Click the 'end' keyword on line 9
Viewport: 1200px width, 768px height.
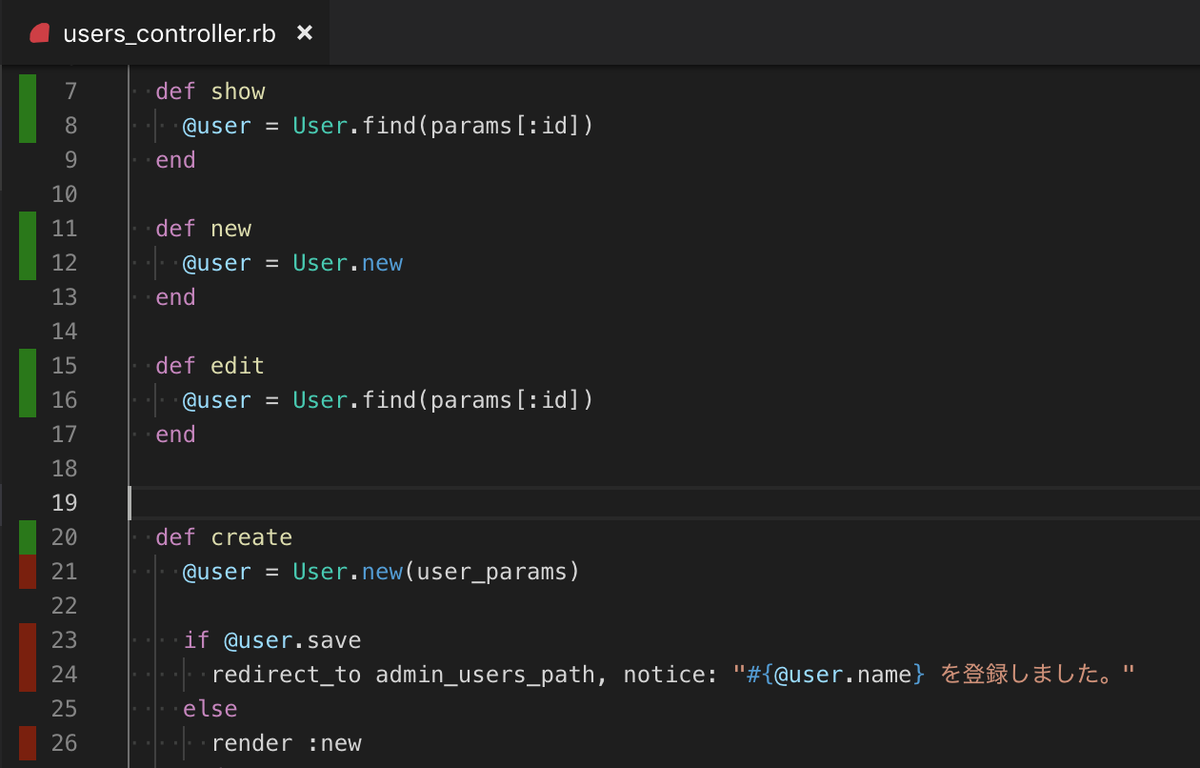pyautogui.click(x=176, y=160)
